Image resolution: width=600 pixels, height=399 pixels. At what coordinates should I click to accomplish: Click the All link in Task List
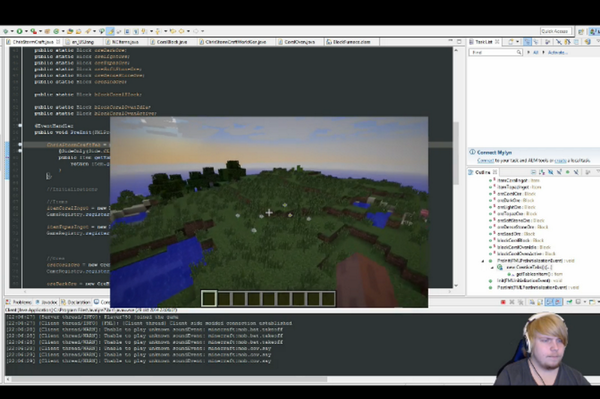click(536, 52)
